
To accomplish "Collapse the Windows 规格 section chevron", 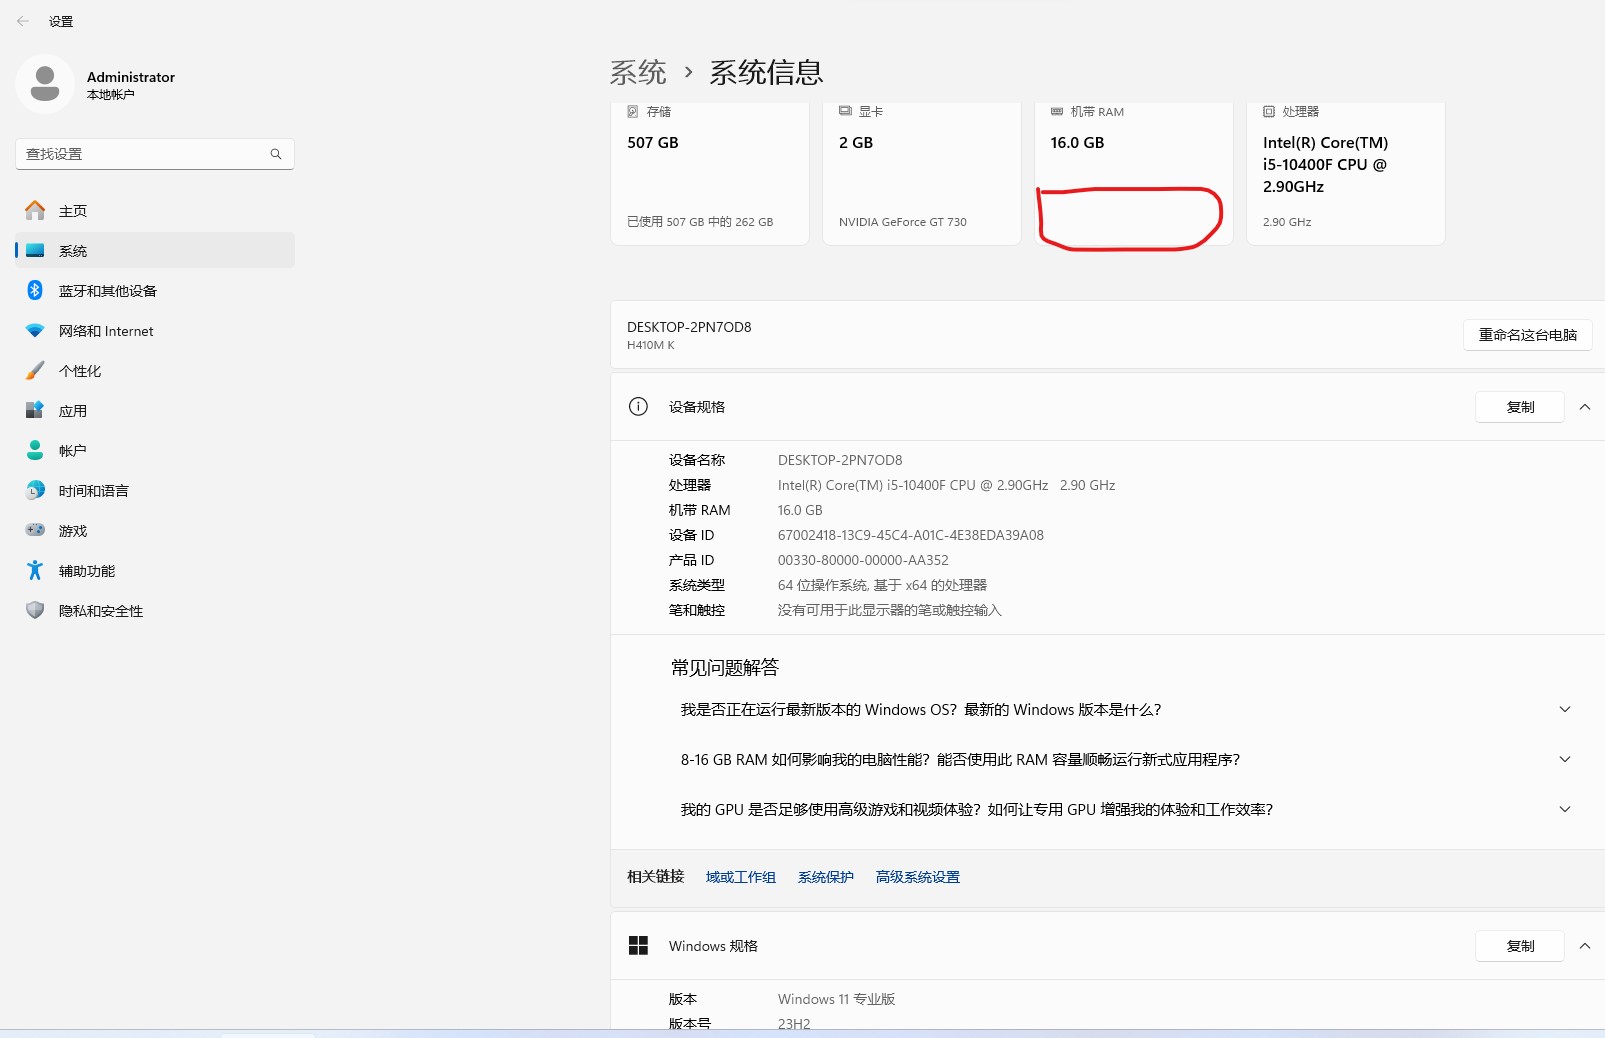I will point(1585,946).
